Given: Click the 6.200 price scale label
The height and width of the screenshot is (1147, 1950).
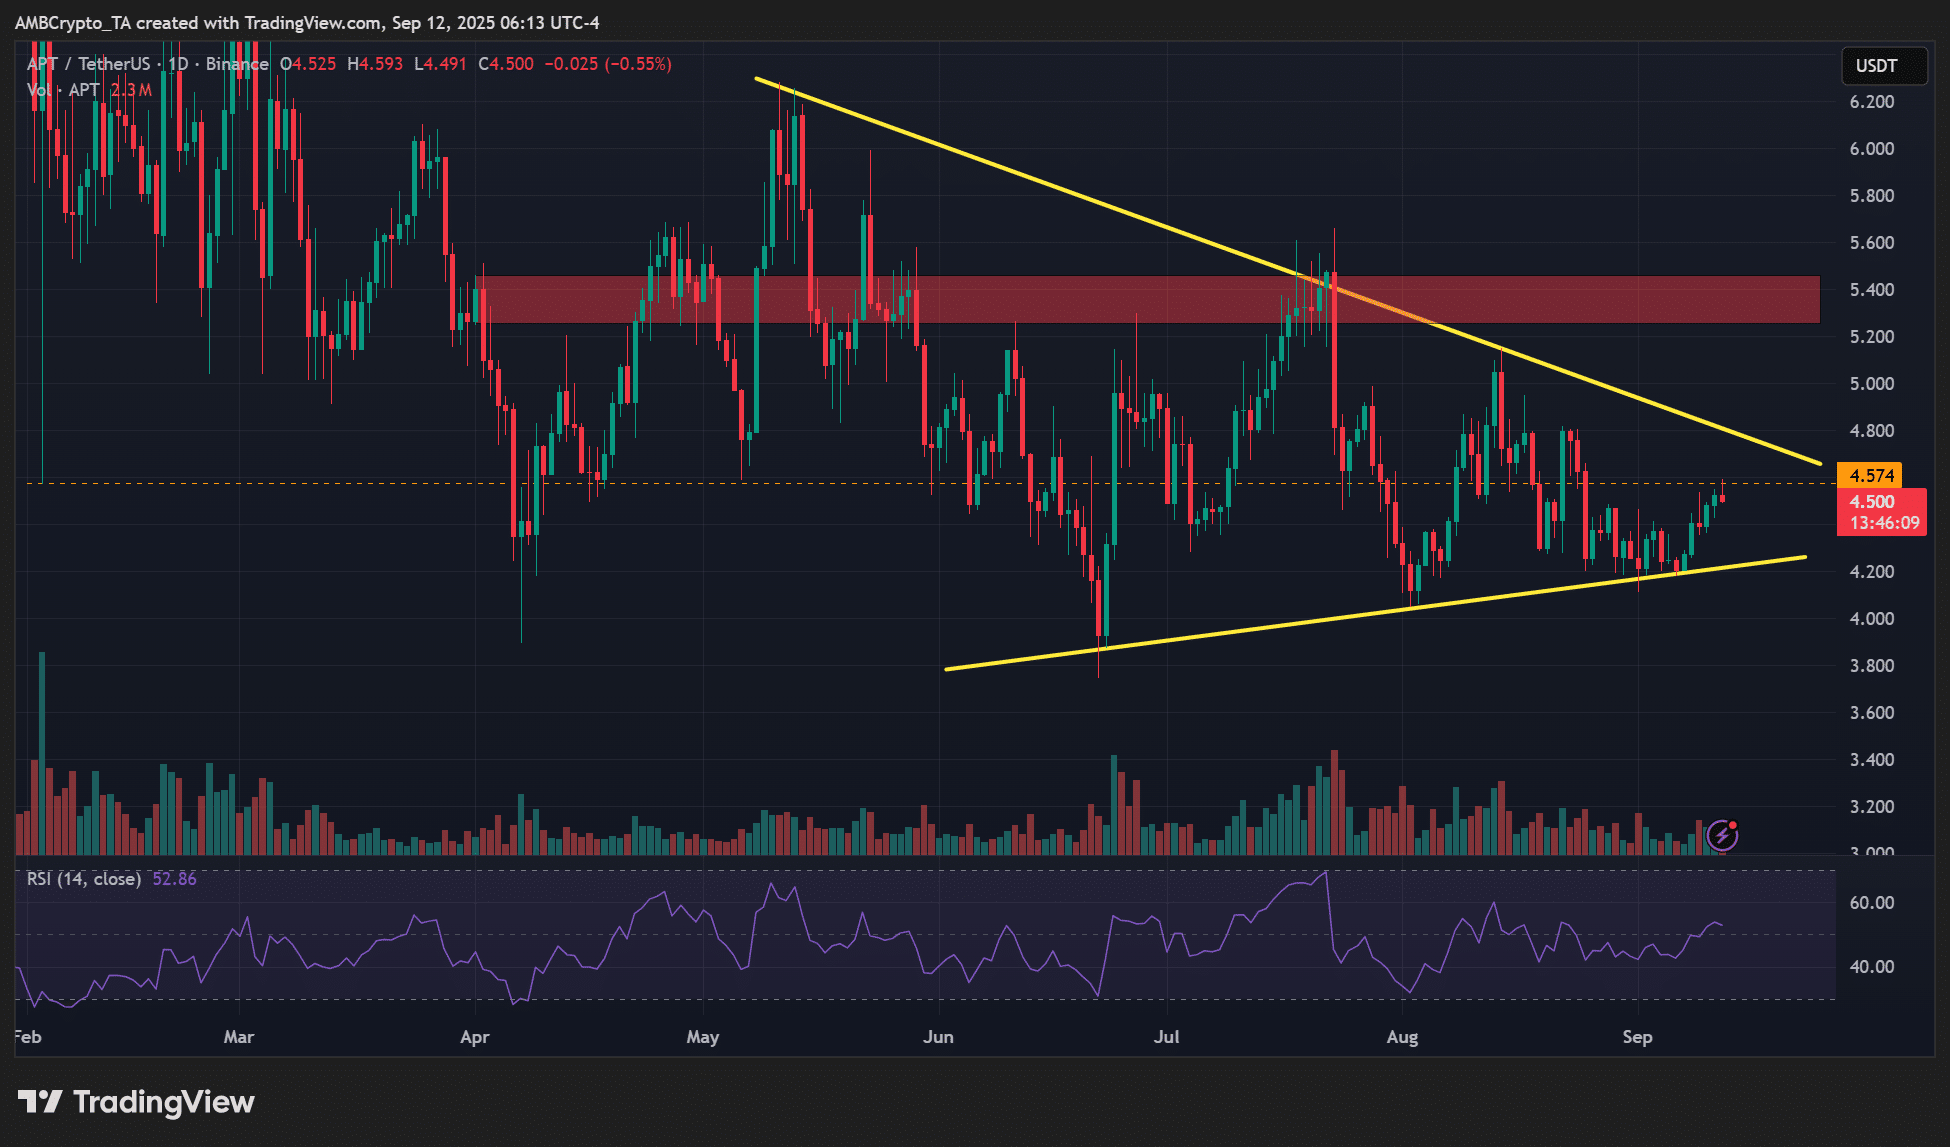Looking at the screenshot, I should pos(1871,102).
